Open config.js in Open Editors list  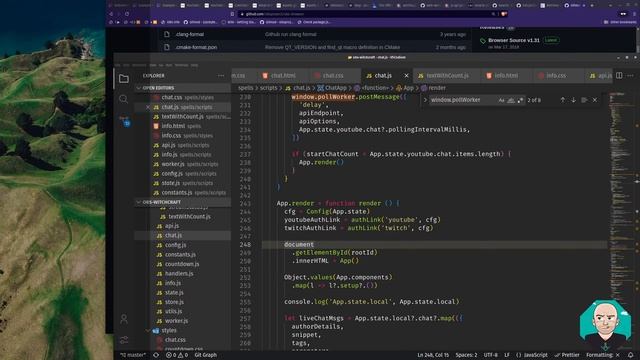182,173
